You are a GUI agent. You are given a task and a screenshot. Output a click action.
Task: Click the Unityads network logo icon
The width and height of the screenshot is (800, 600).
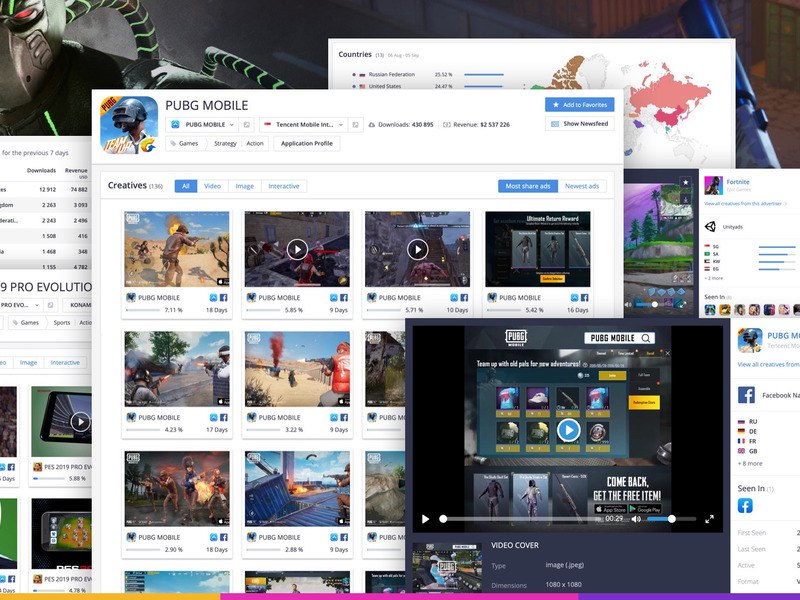[x=710, y=227]
